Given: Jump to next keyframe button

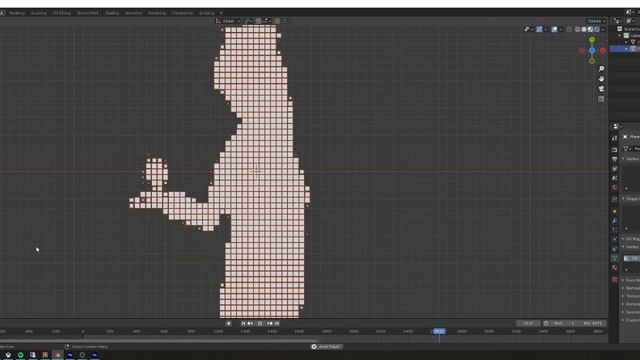Looking at the screenshot, I should (x=270, y=323).
